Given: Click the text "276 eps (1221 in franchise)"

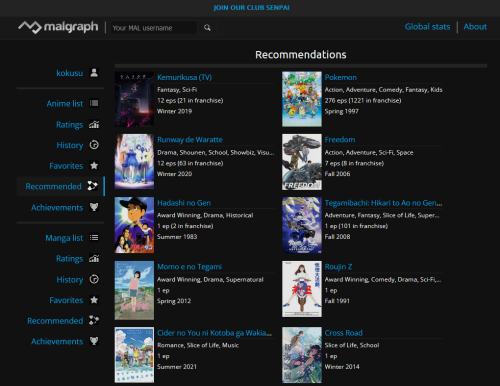Looking at the screenshot, I should point(363,101).
